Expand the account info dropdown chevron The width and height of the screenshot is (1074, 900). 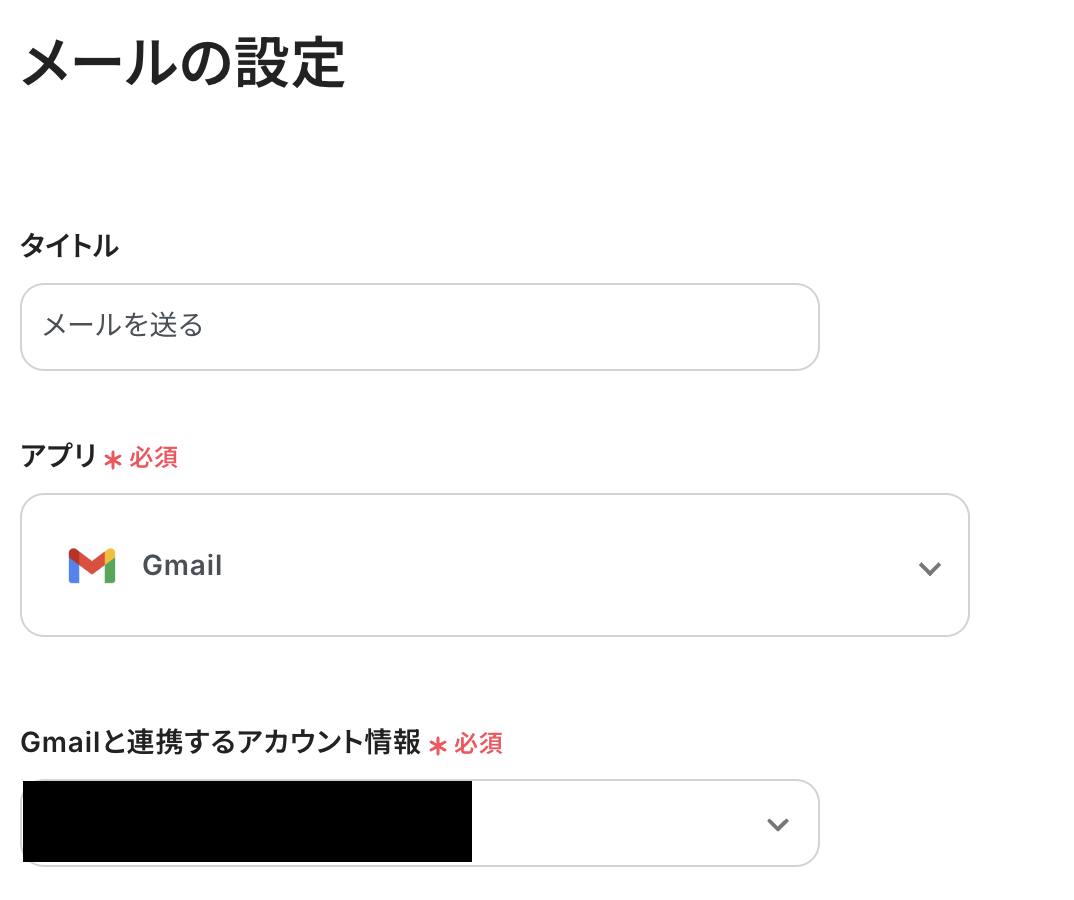777,824
